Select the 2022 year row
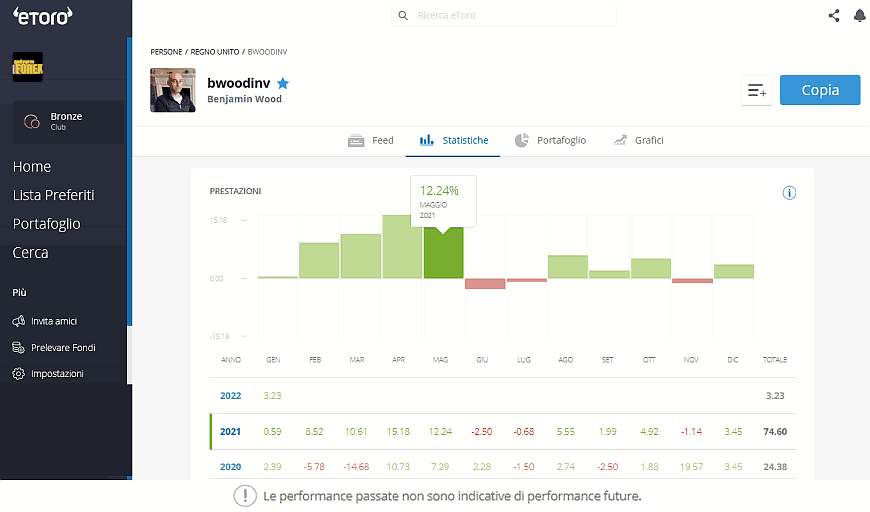The width and height of the screenshot is (870, 512). pyautogui.click(x=231, y=396)
